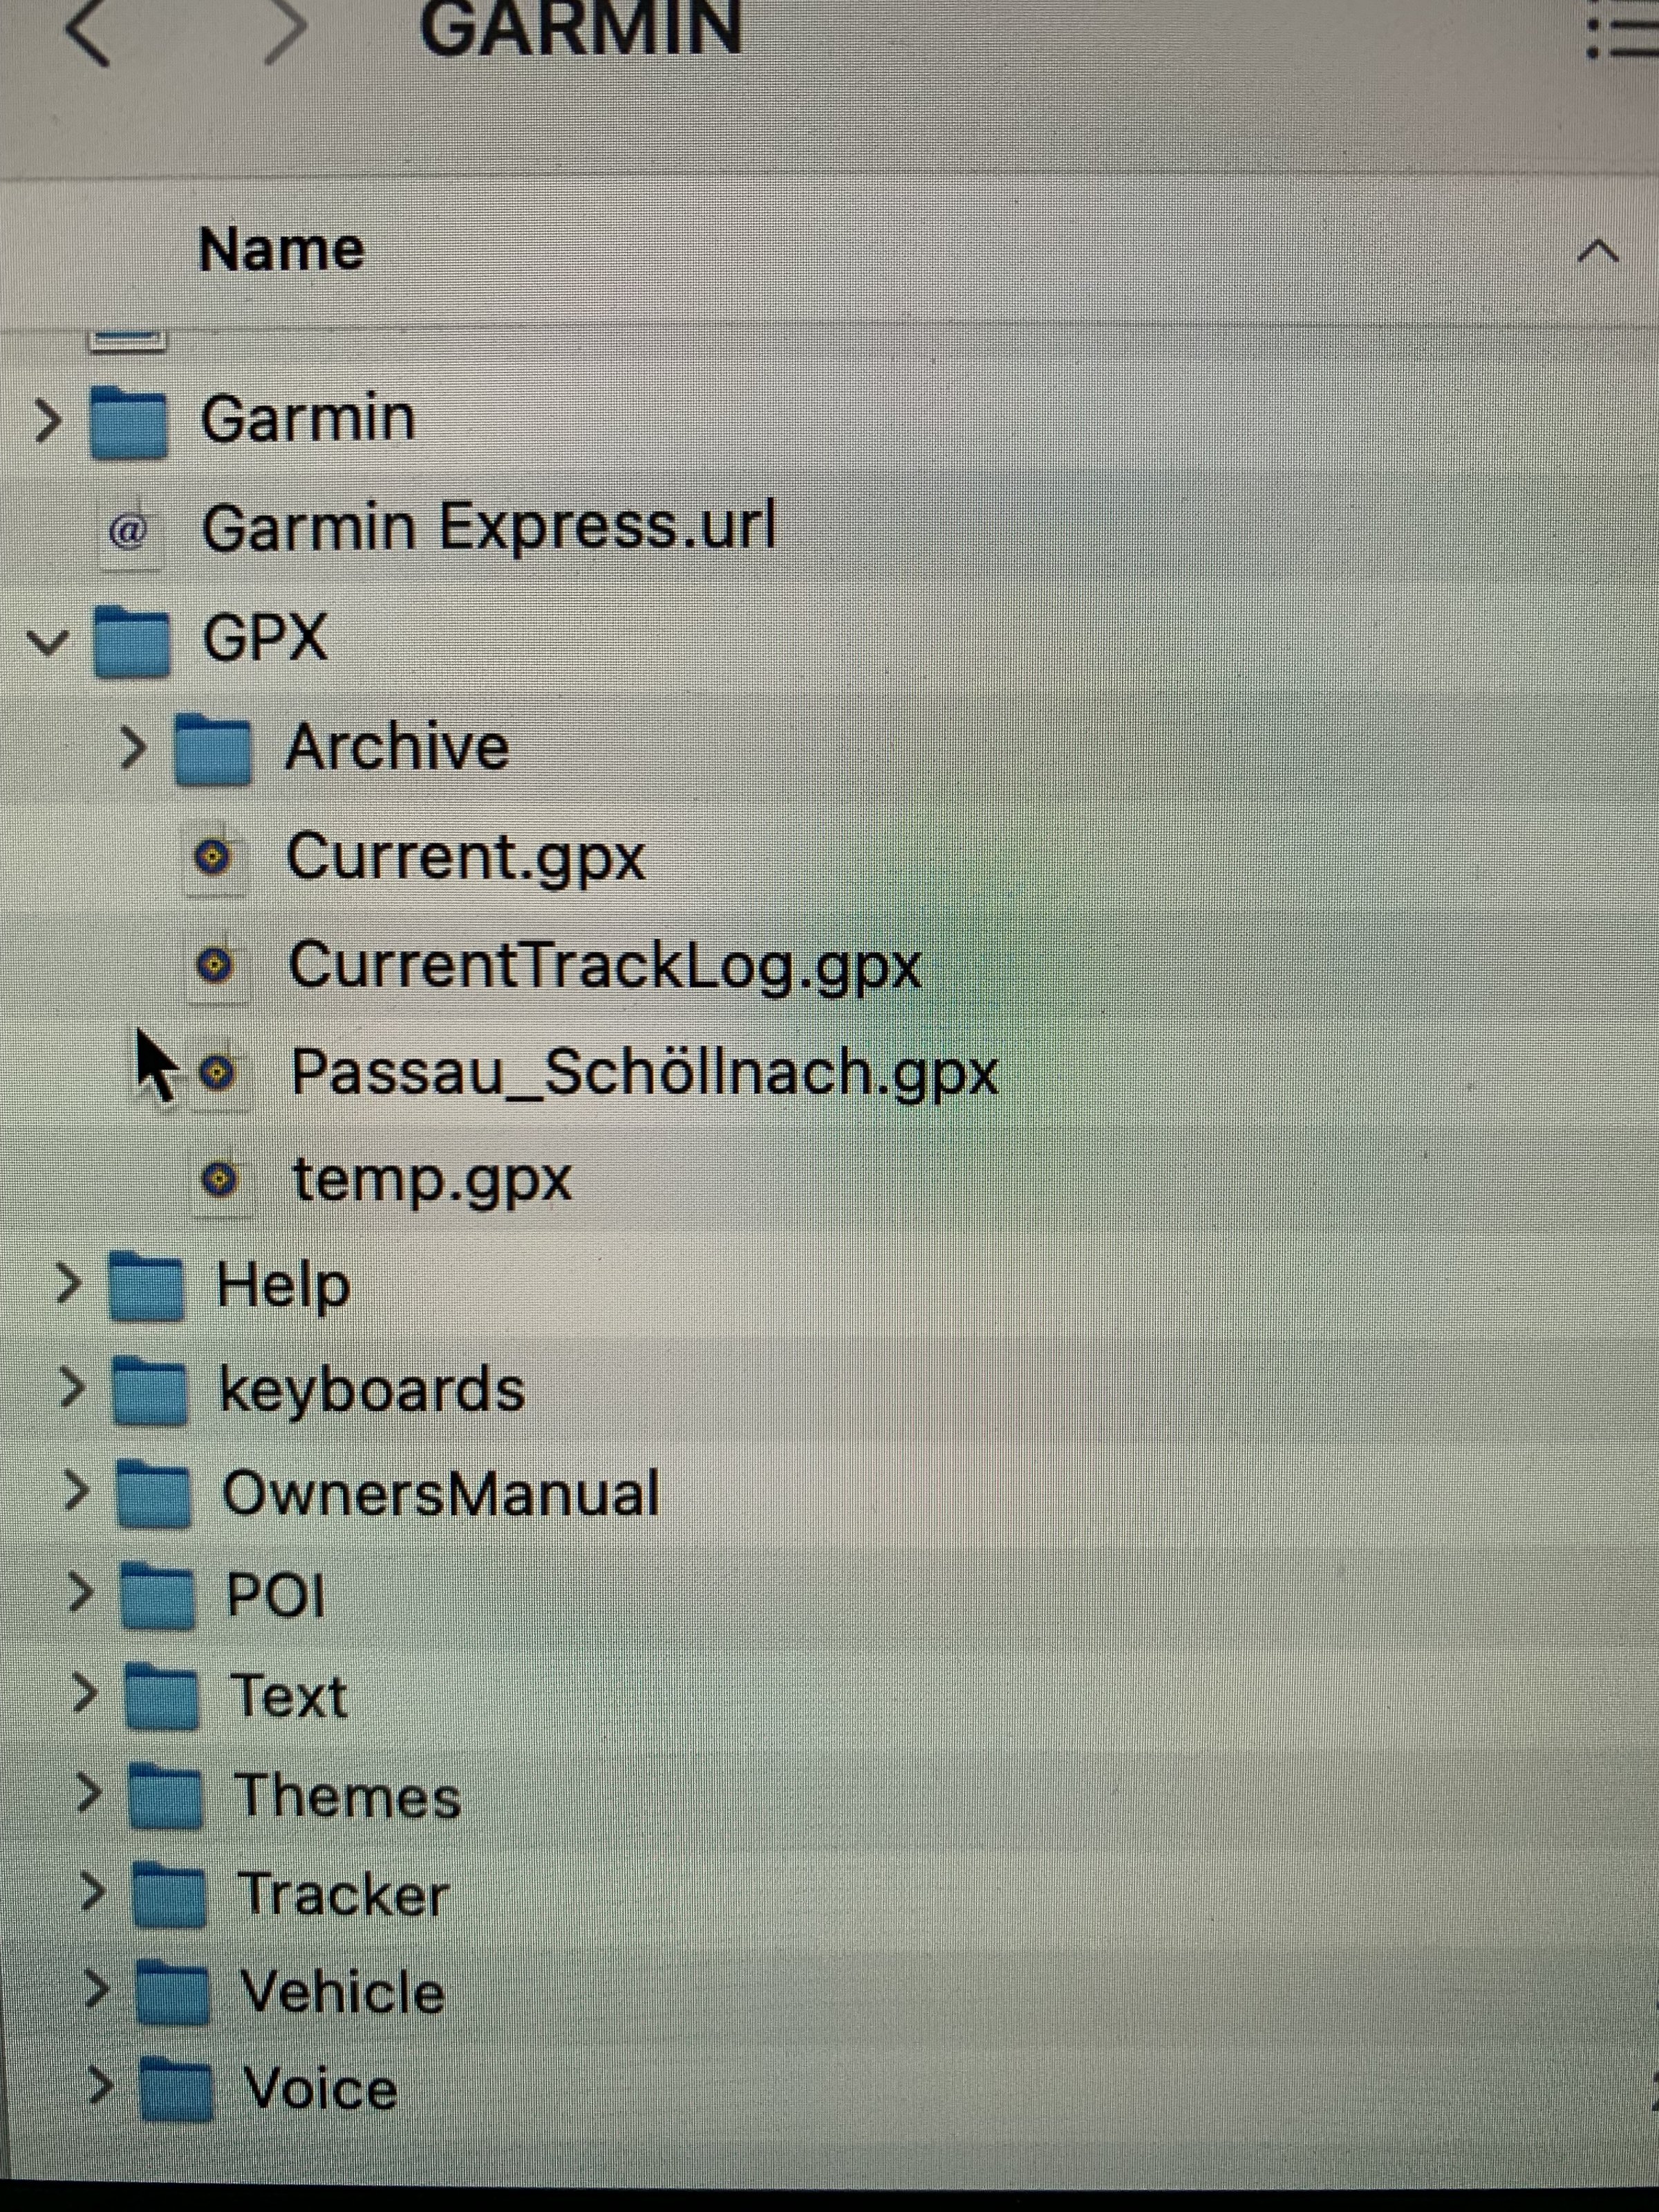Viewport: 1659px width, 2212px height.
Task: Expand the Help folder
Action: coord(68,1283)
